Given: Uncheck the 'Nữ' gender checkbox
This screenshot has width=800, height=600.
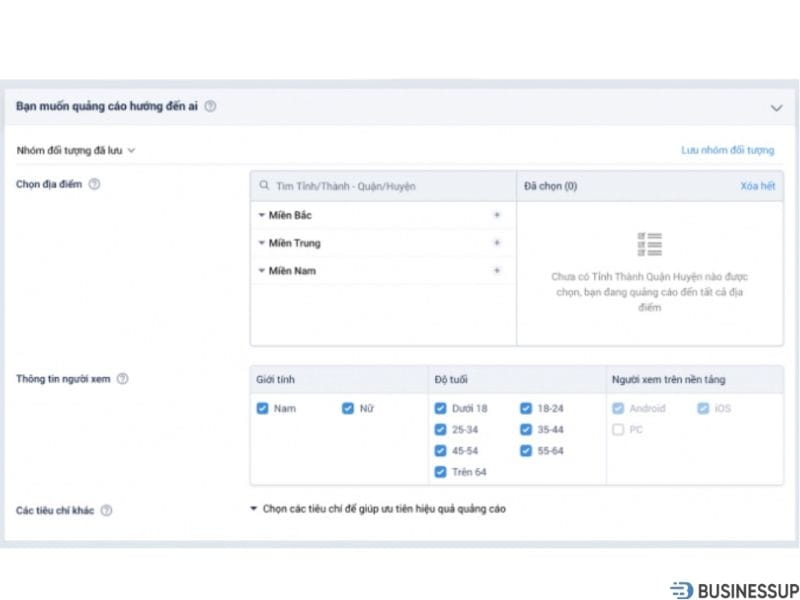Looking at the screenshot, I should (x=348, y=408).
